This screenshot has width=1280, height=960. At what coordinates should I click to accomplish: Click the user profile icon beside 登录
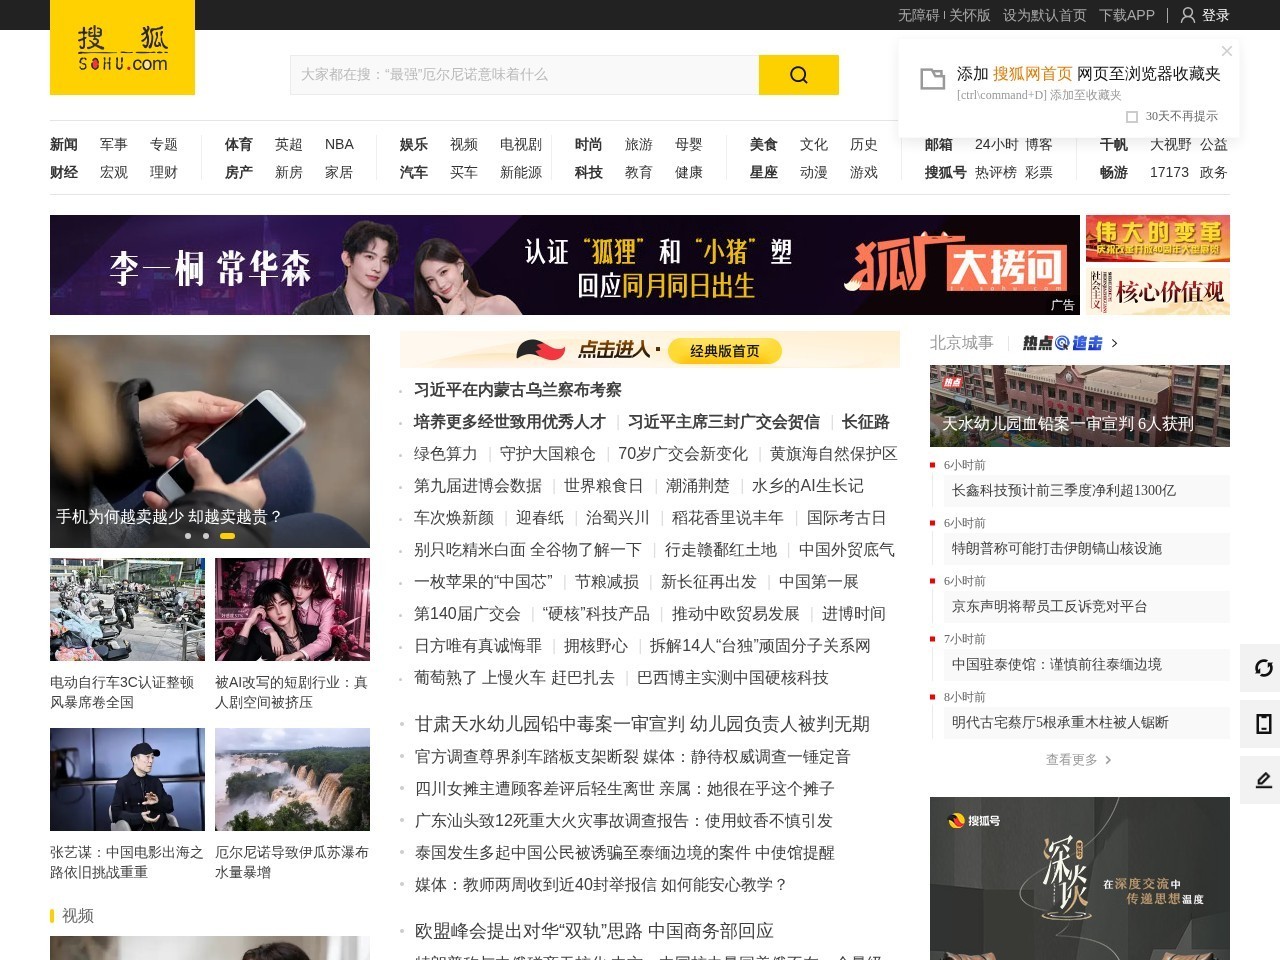point(1188,15)
